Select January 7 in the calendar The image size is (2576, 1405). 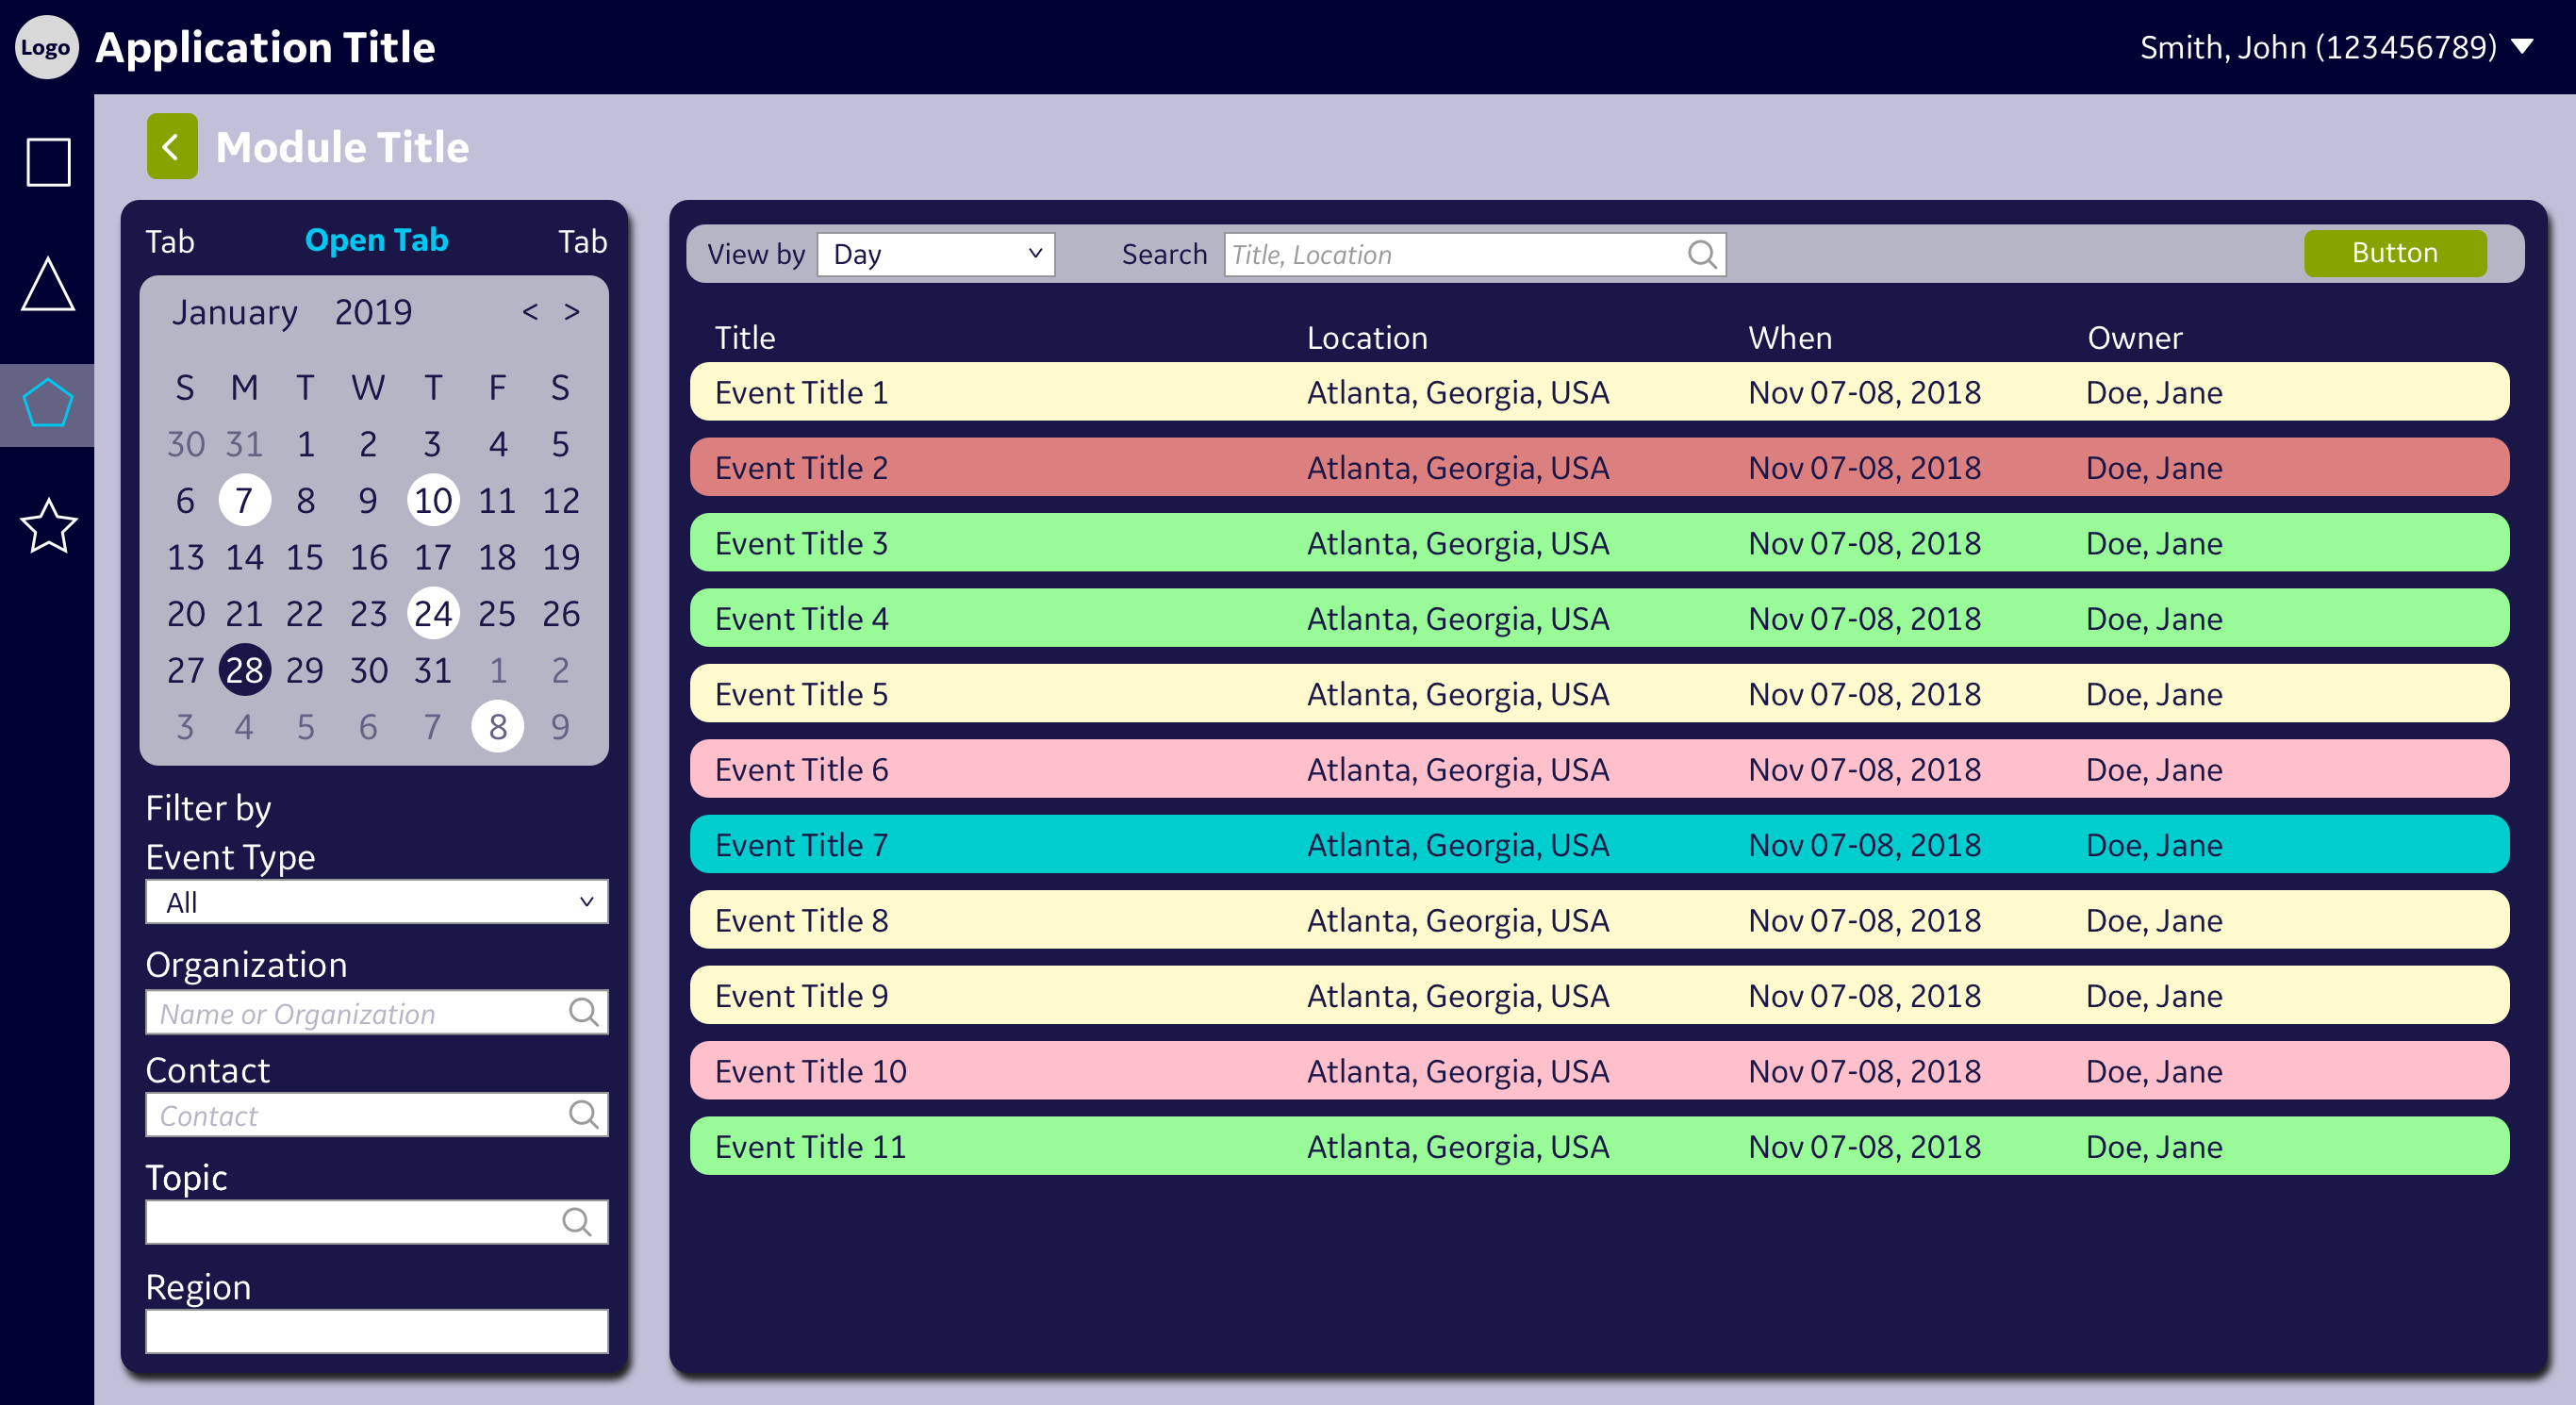[244, 500]
